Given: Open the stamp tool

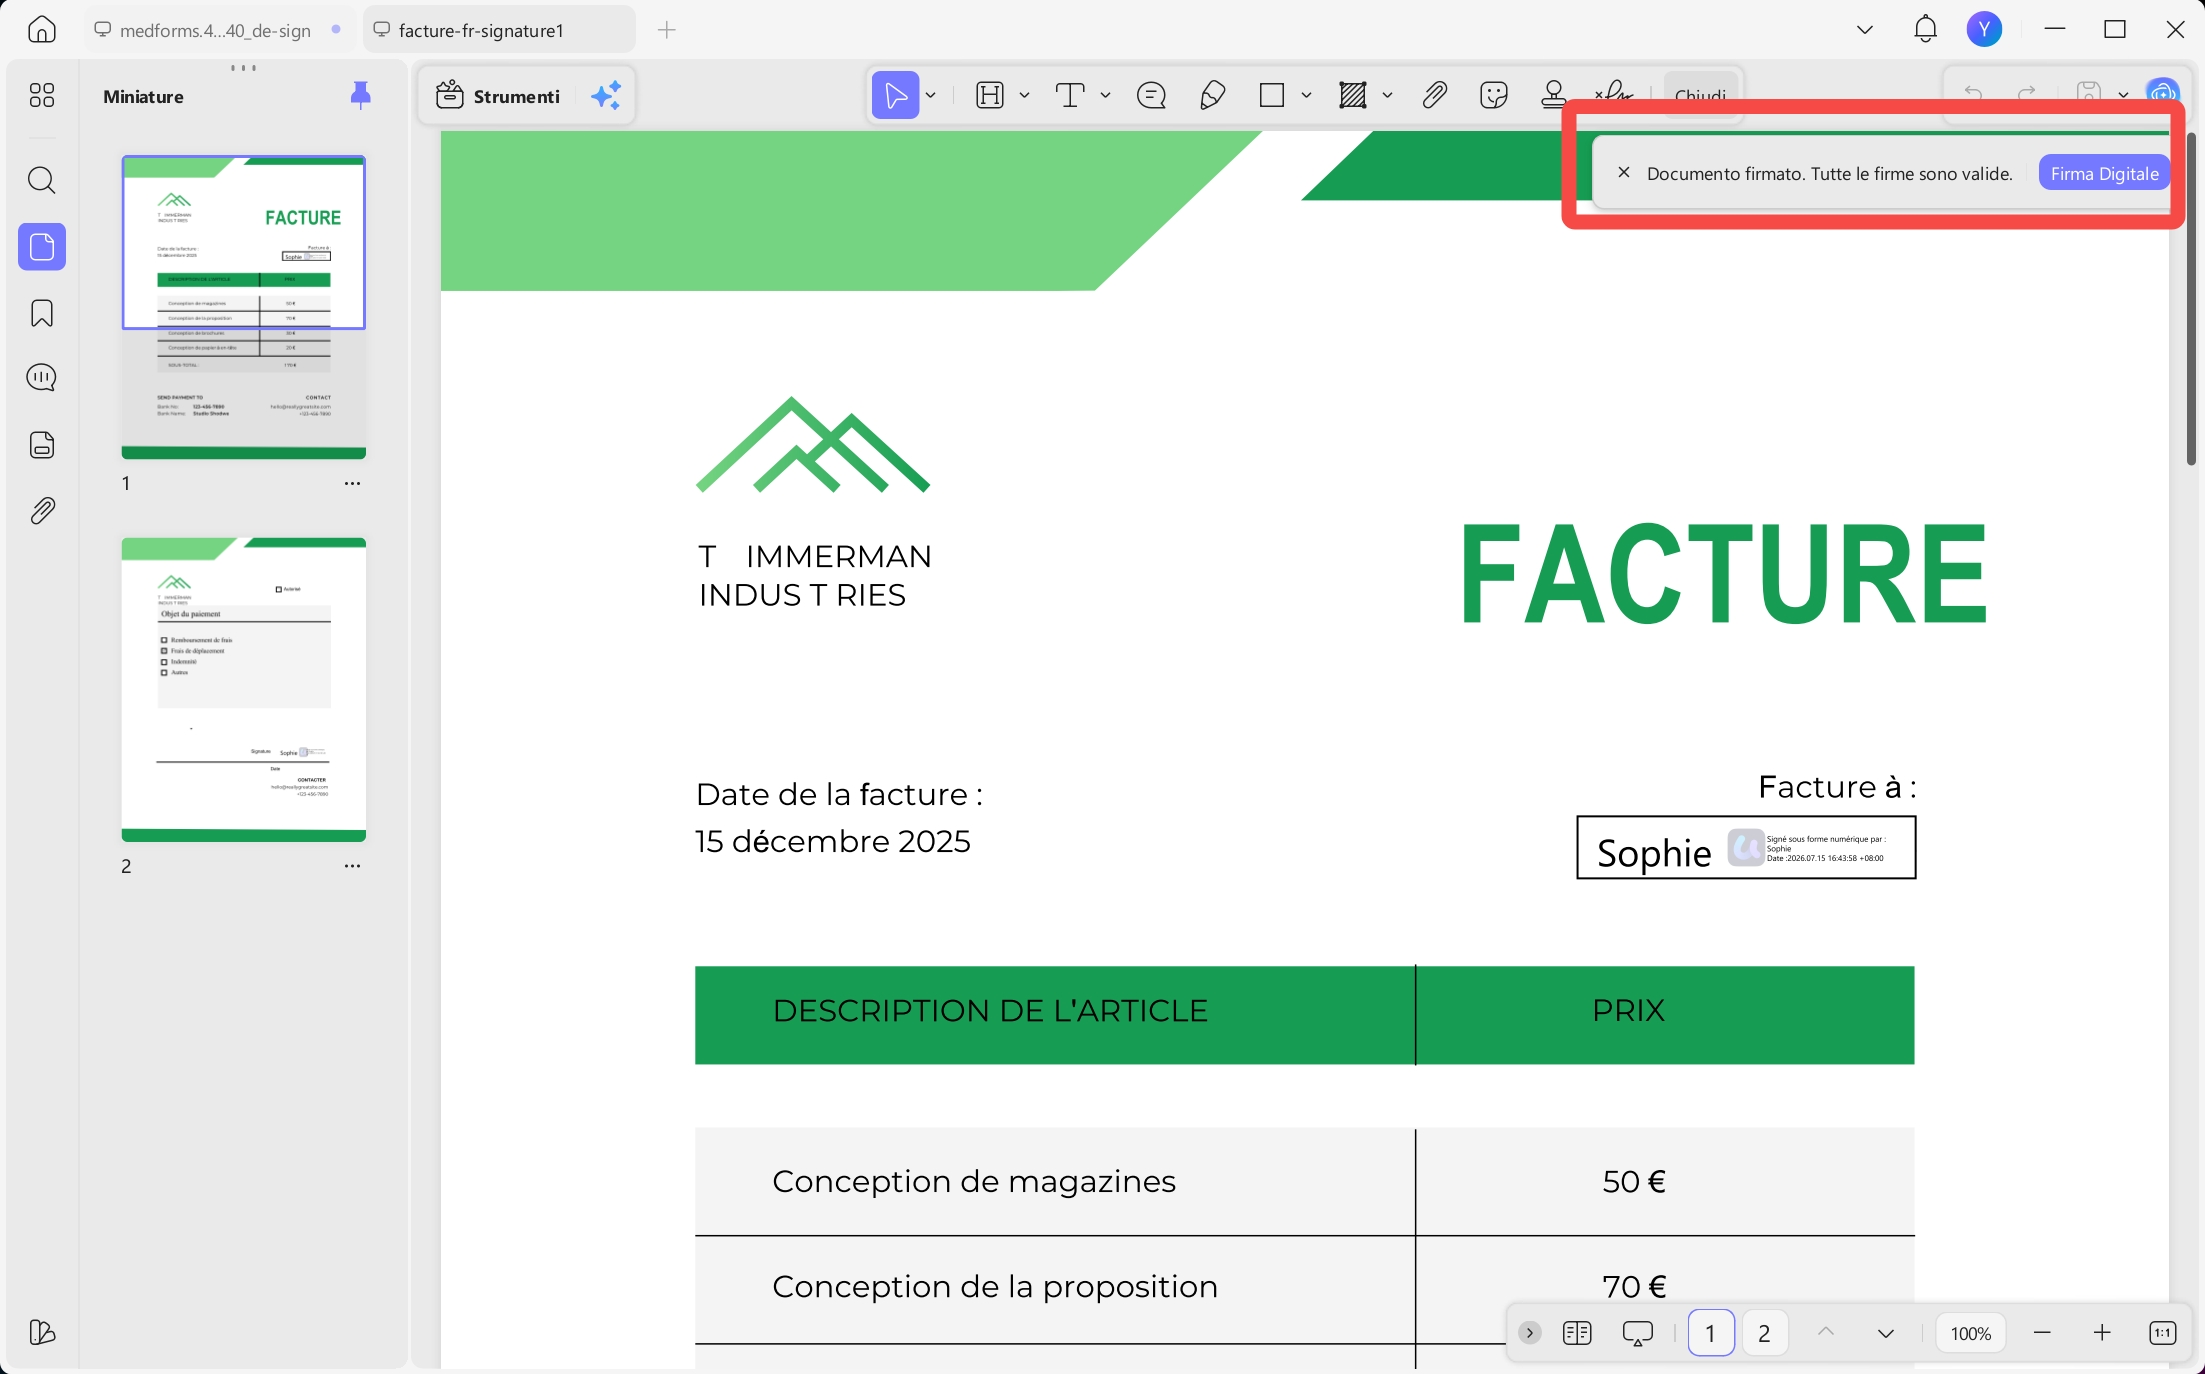Looking at the screenshot, I should [1554, 96].
